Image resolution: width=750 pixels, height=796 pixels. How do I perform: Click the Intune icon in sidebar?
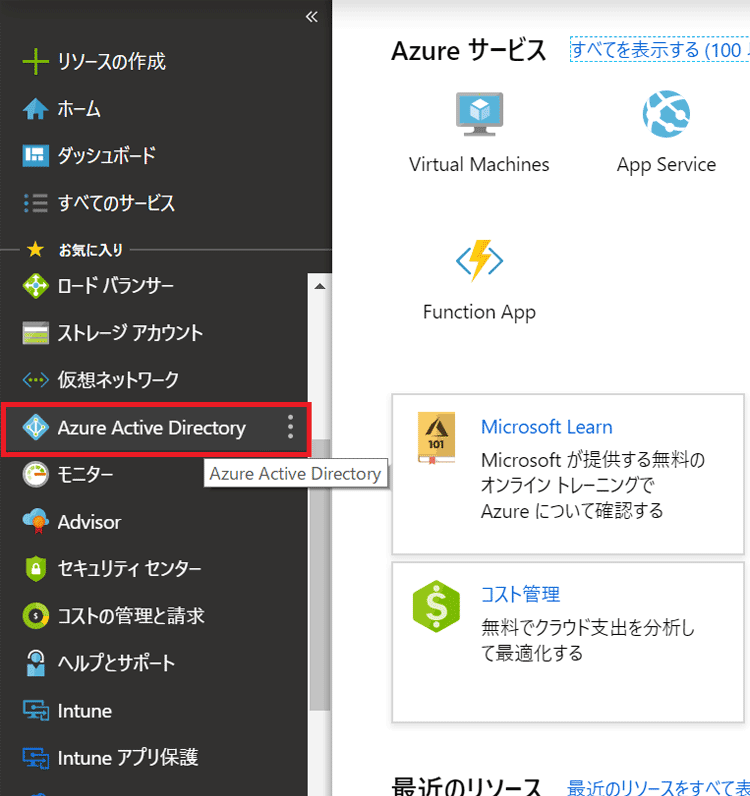tap(36, 710)
